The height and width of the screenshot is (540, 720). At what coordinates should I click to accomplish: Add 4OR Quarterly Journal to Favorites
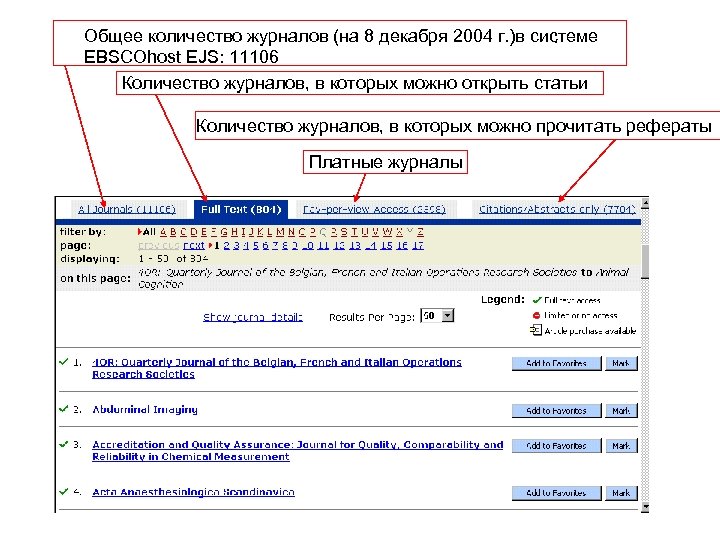pos(557,363)
